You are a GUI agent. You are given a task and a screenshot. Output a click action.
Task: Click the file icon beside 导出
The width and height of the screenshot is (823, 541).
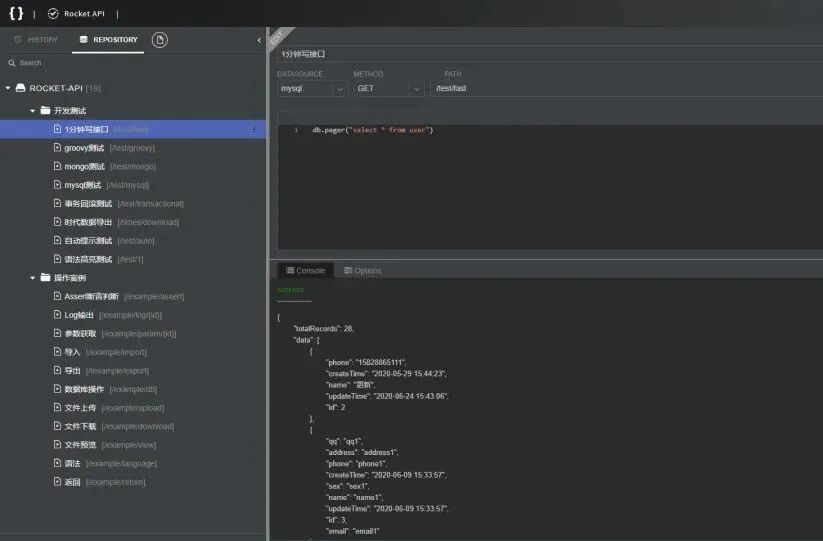57,370
